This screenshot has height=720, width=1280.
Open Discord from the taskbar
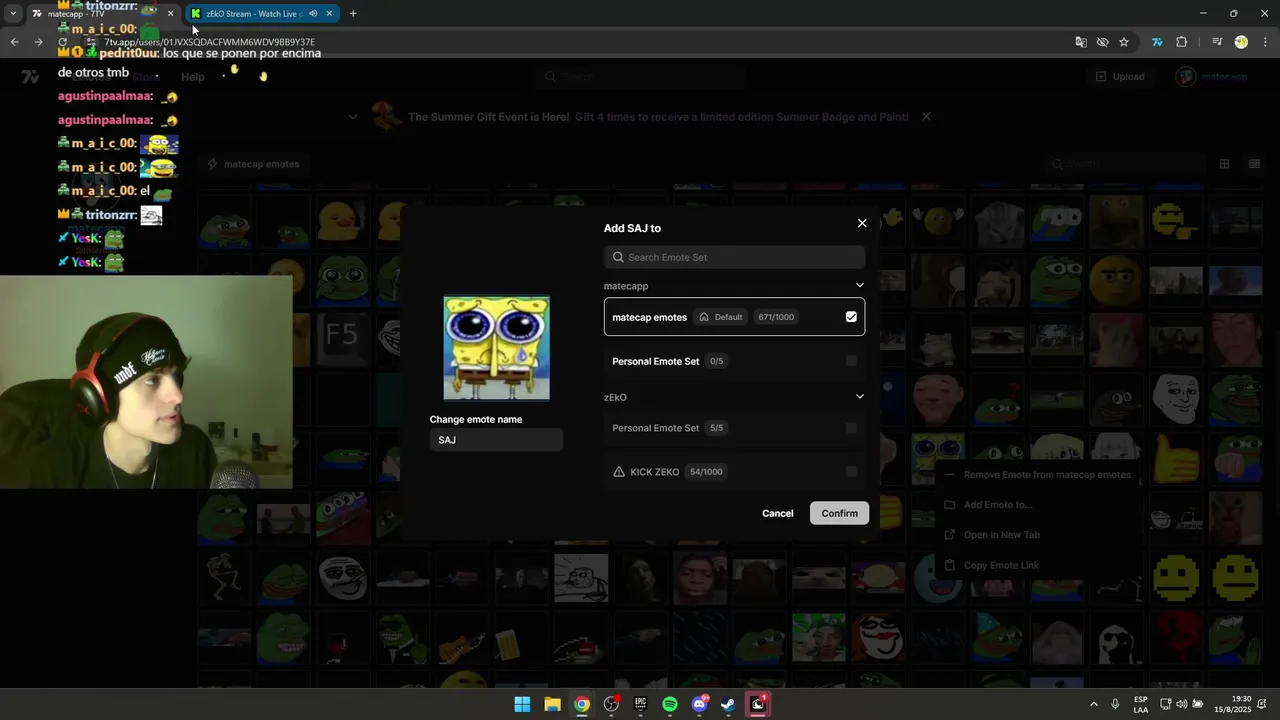point(699,704)
